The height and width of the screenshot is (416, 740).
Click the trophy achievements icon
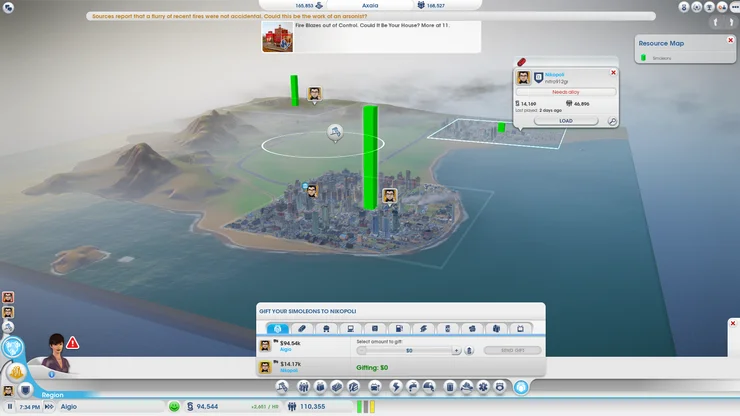coord(709,7)
